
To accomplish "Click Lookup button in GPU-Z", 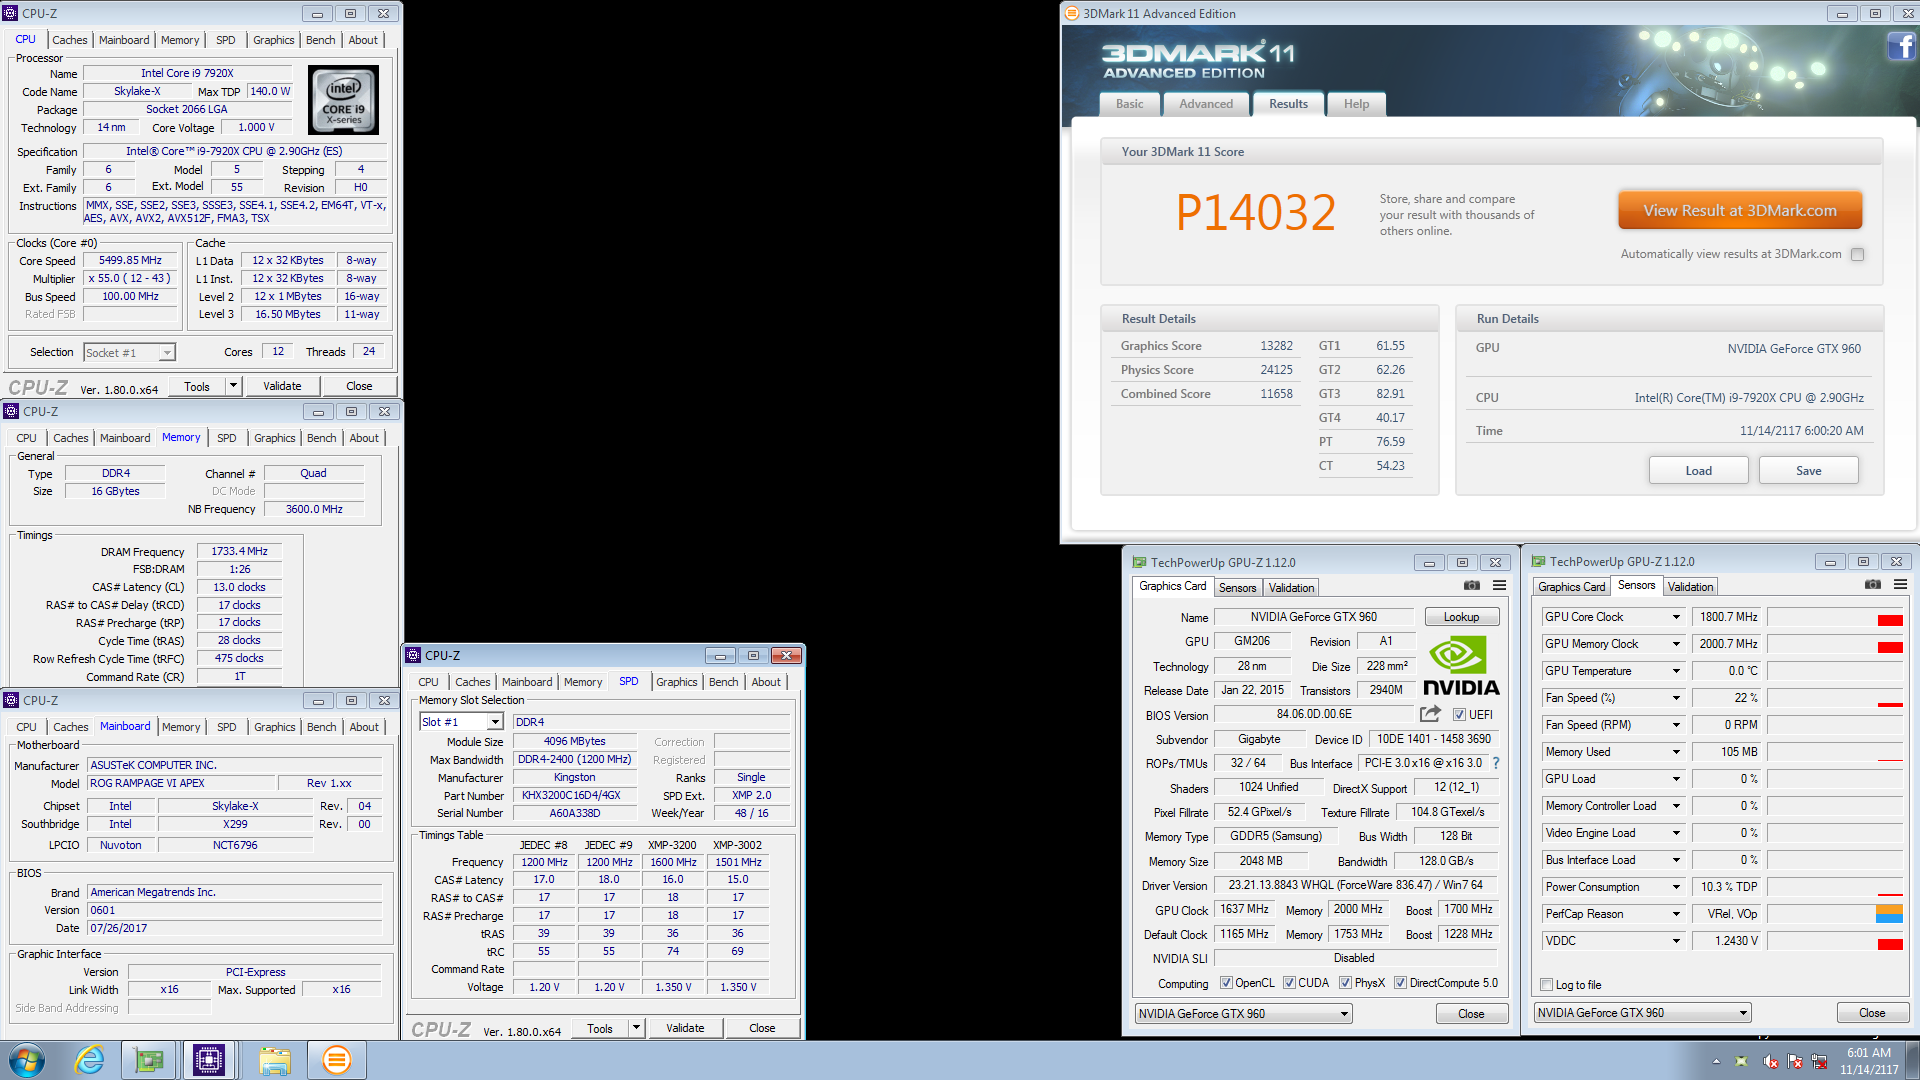I will click(x=1462, y=617).
